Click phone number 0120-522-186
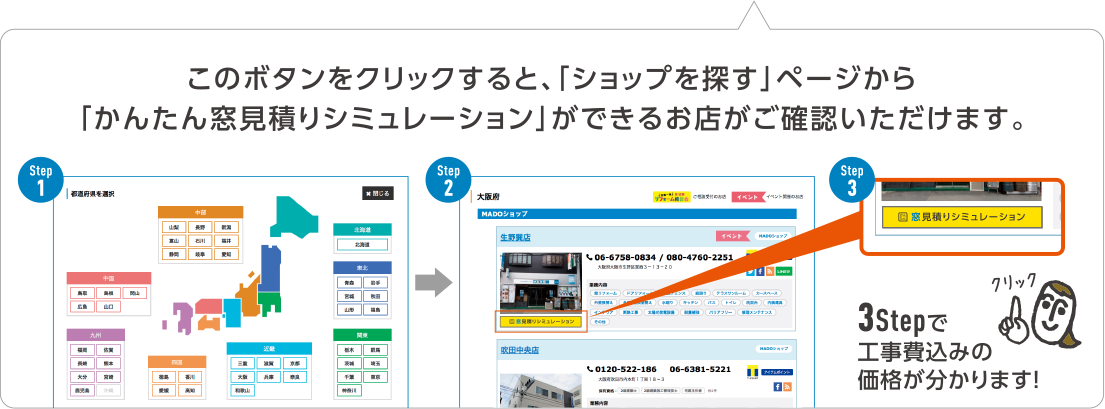 (x=626, y=369)
